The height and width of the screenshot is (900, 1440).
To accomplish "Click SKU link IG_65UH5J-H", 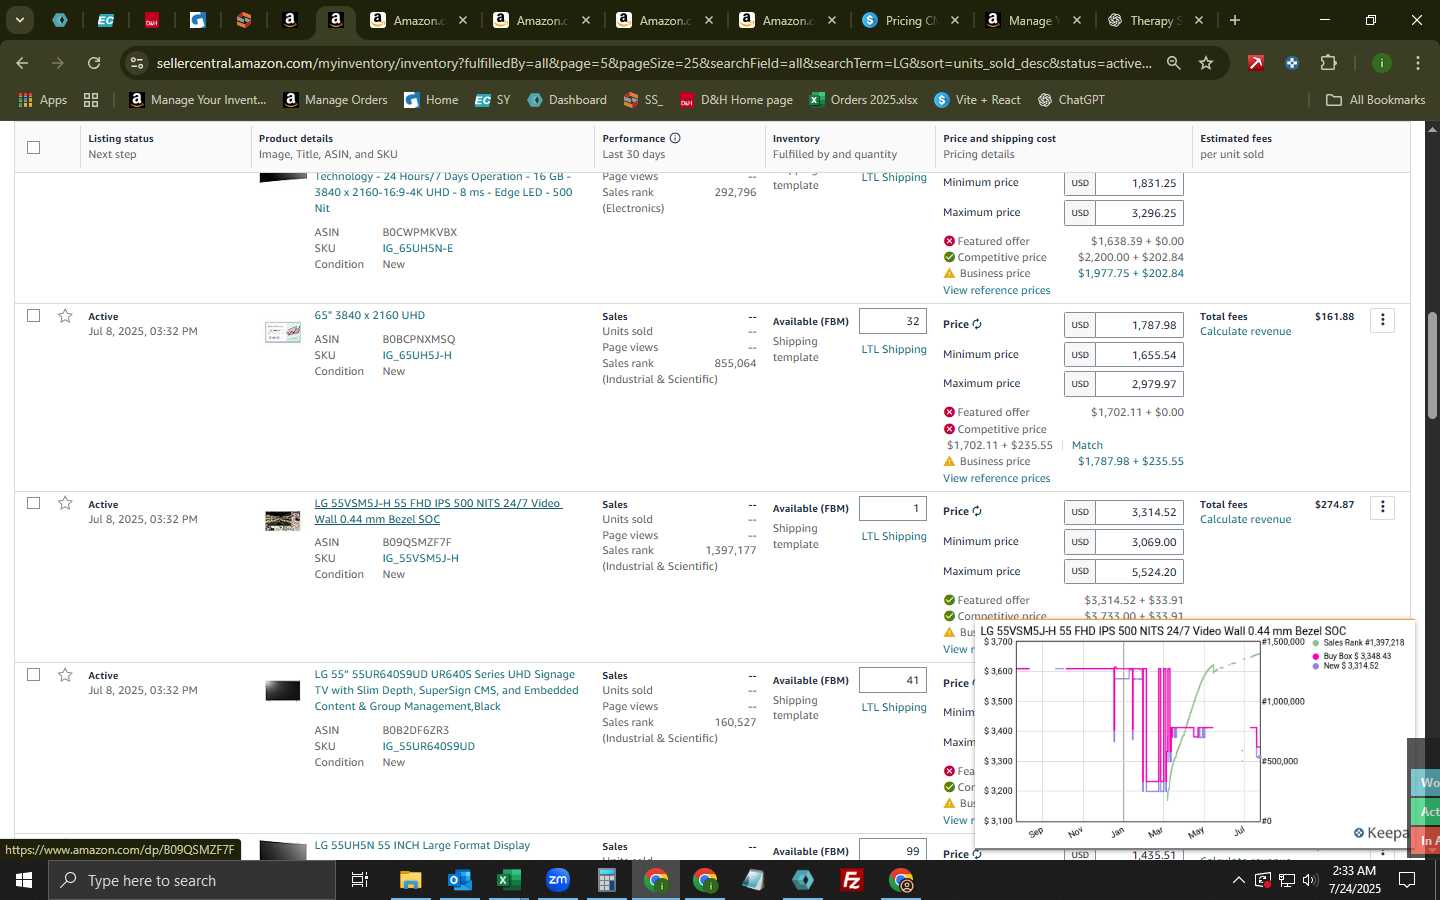I will pyautogui.click(x=417, y=355).
